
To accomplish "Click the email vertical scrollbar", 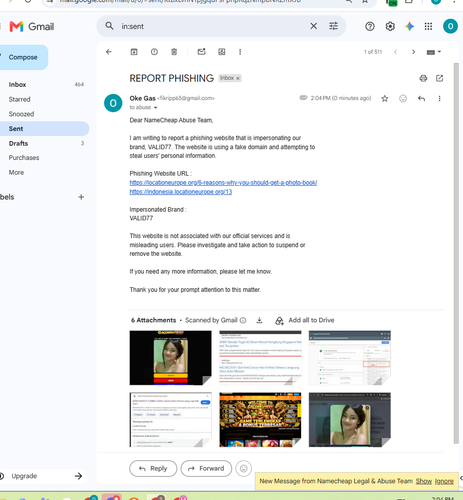I will tap(456, 253).
